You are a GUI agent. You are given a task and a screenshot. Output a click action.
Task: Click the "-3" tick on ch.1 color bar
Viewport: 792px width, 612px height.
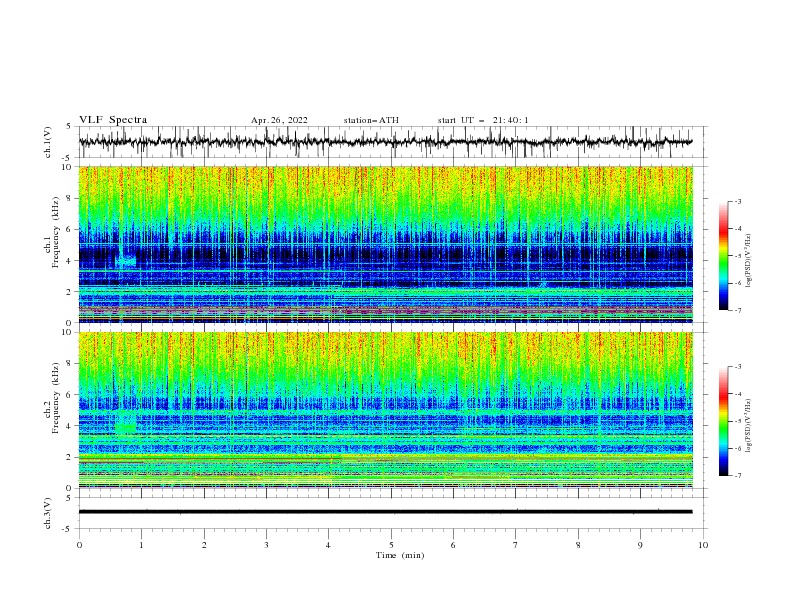coord(738,201)
